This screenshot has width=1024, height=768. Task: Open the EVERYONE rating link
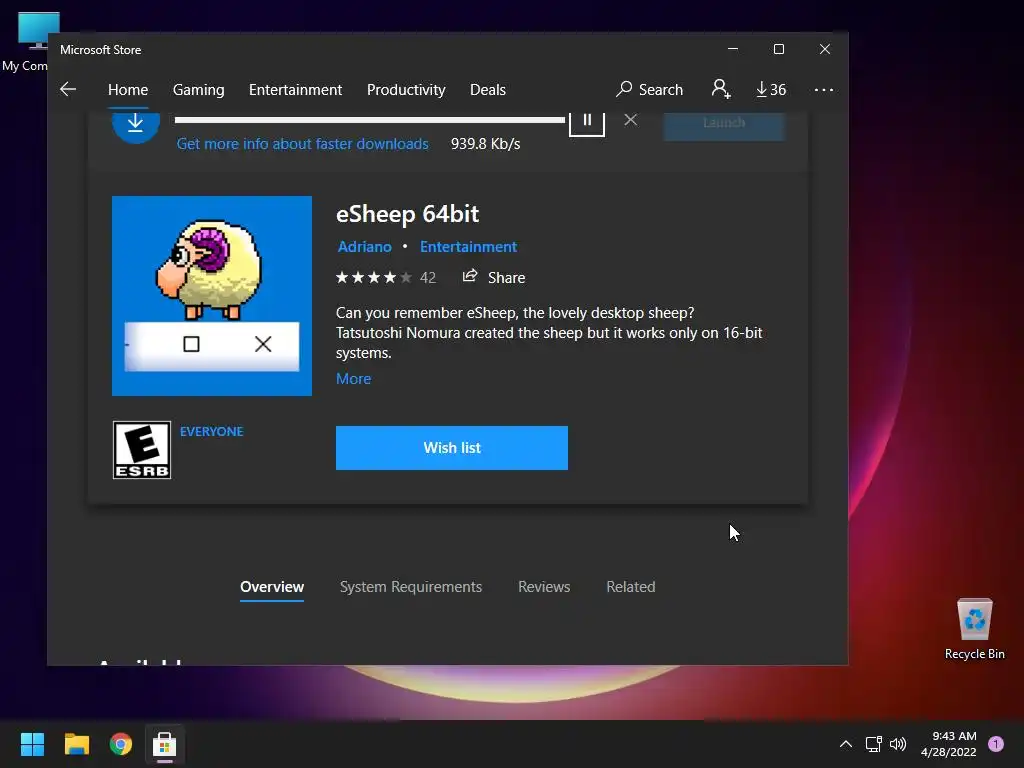coord(212,432)
